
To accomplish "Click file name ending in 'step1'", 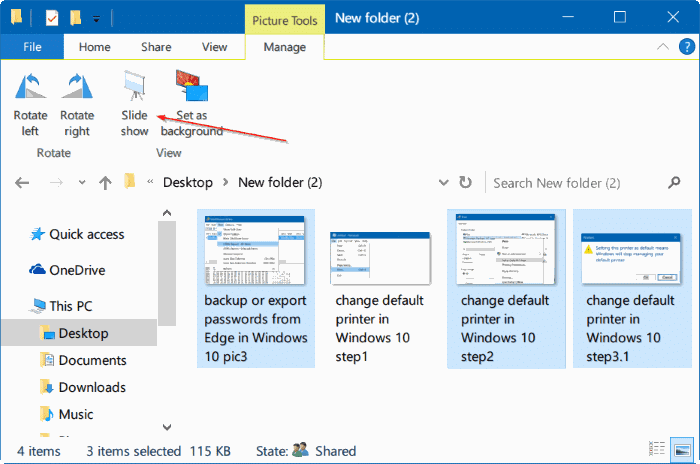I will (x=379, y=328).
